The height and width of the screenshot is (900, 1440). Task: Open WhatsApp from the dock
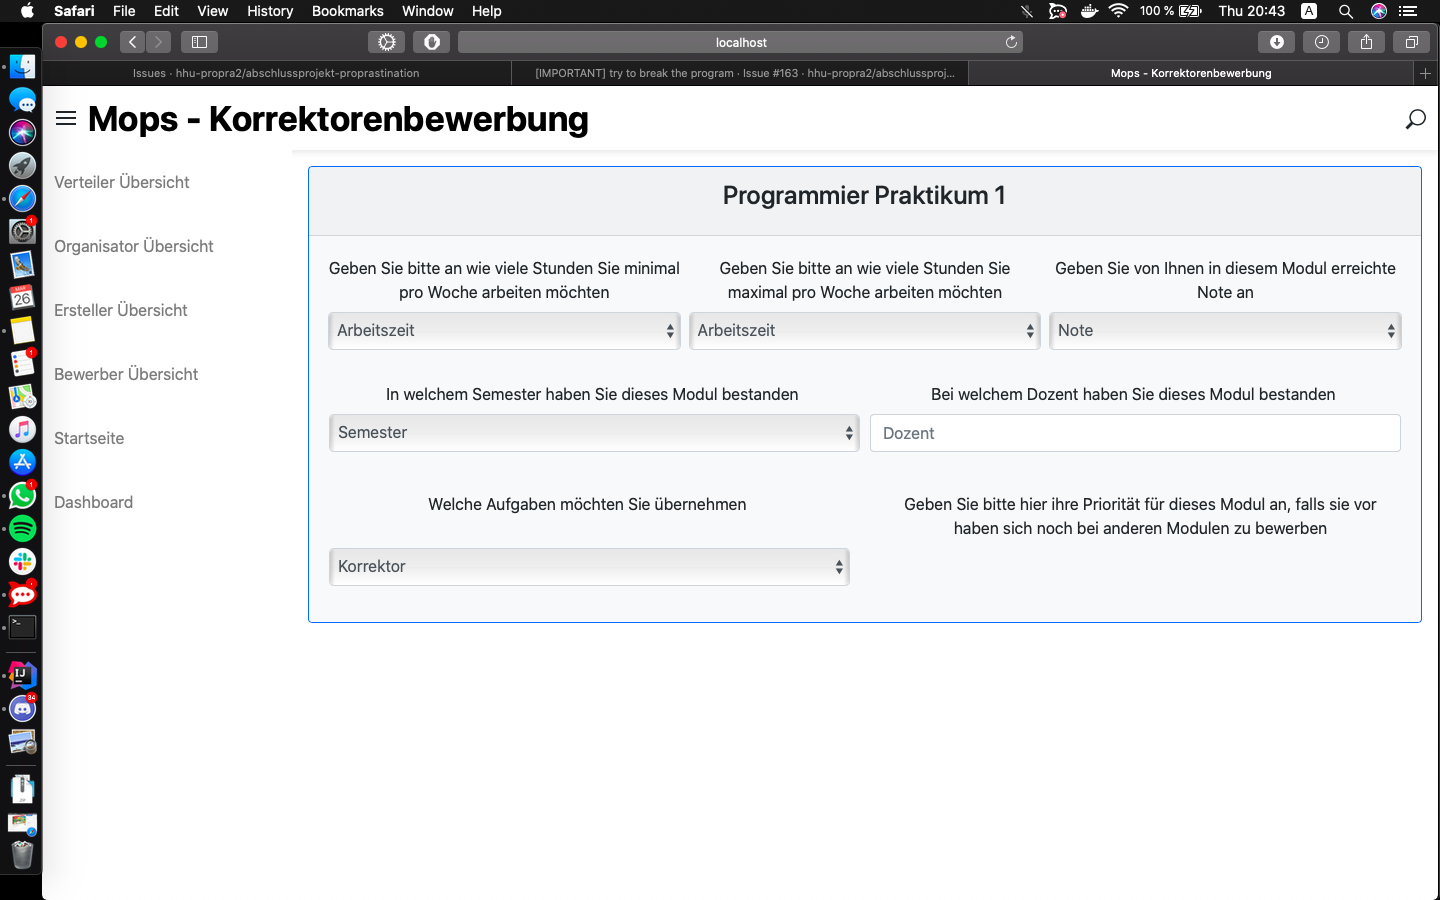pos(22,495)
